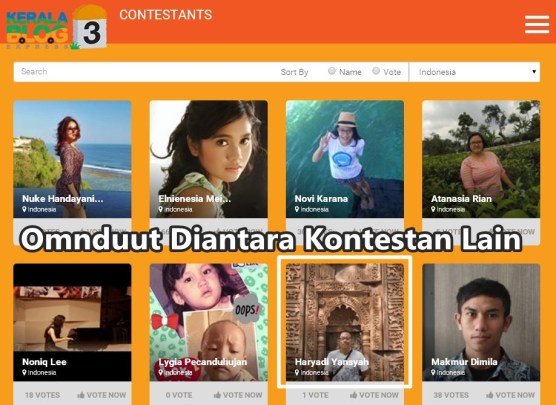The width and height of the screenshot is (556, 405).
Task: Click VOTE NOW for Noniq Lee
Action: (x=102, y=395)
